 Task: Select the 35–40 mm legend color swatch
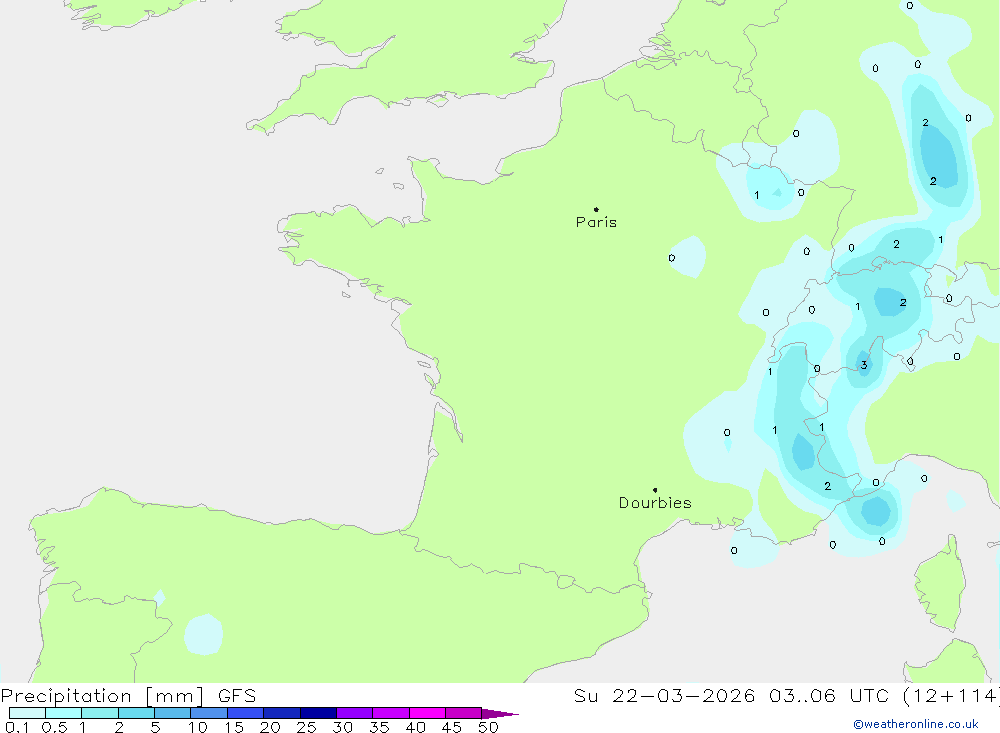pyautogui.click(x=391, y=713)
